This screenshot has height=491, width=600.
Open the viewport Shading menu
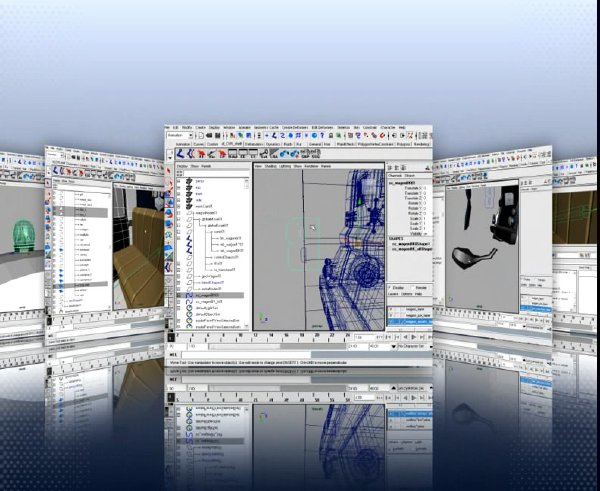[x=271, y=166]
